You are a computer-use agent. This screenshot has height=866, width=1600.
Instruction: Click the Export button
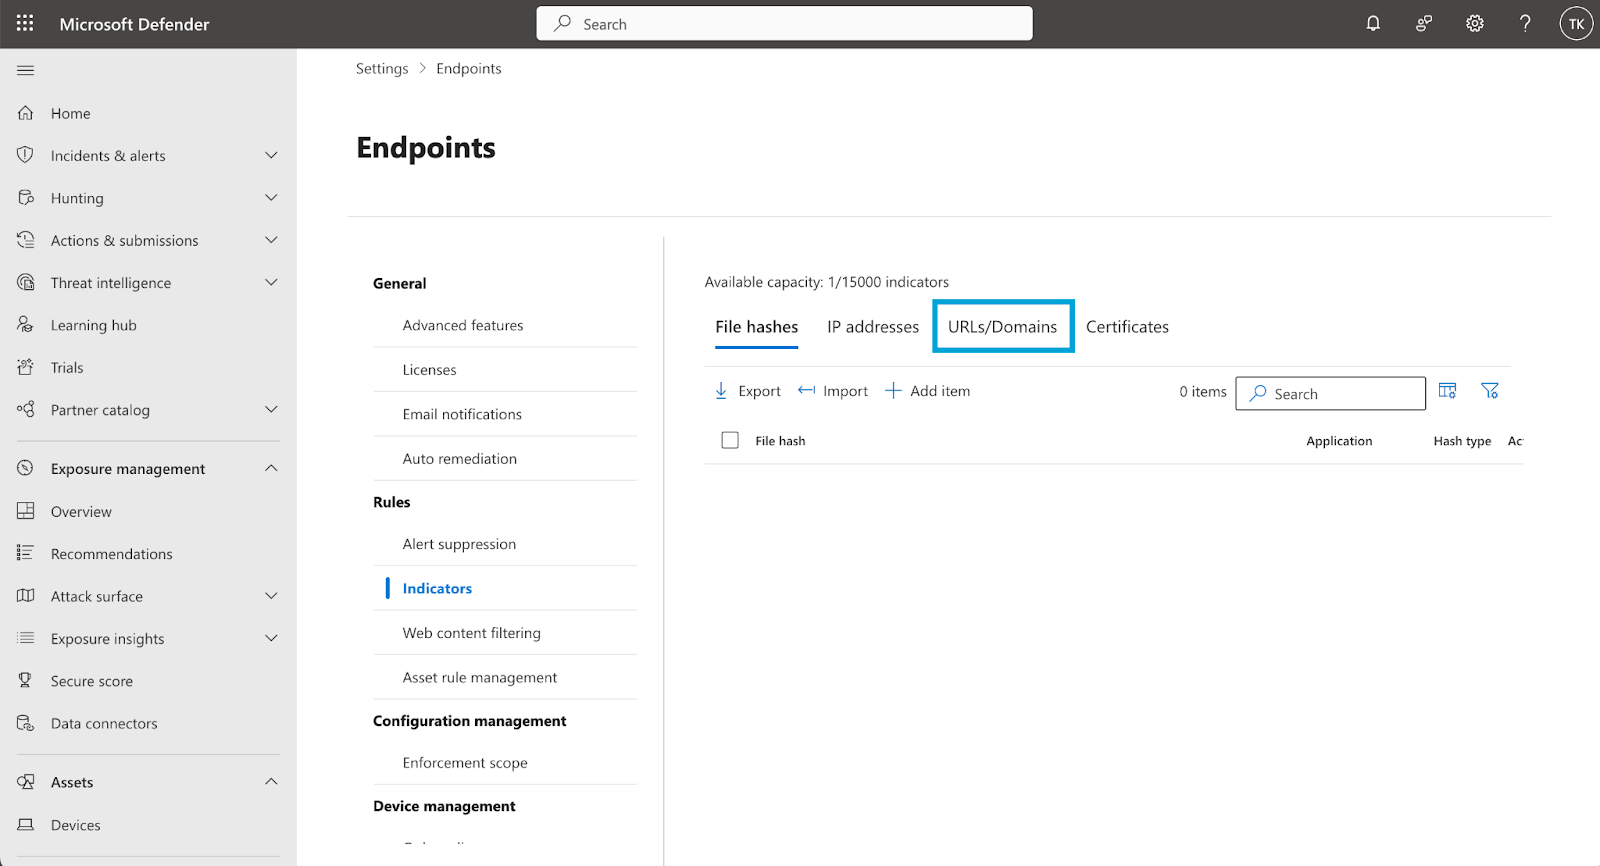click(x=748, y=391)
